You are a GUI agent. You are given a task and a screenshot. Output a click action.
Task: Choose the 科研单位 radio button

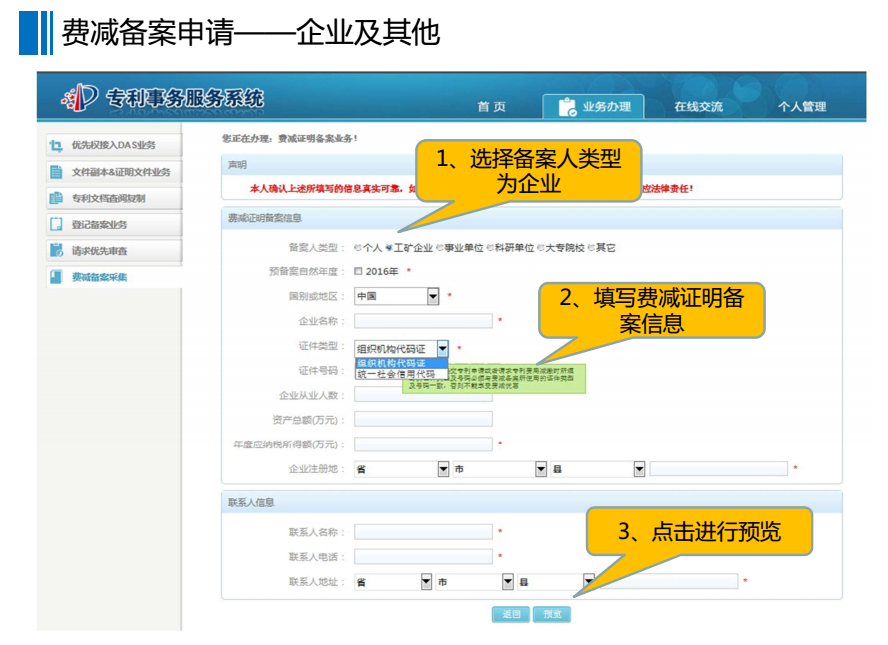[490, 247]
